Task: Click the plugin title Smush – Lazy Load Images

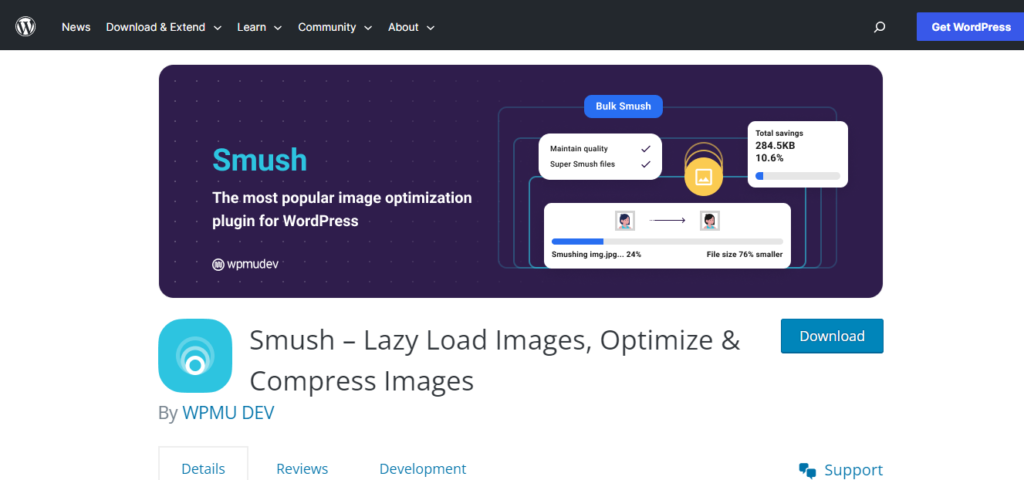Action: coord(494,360)
